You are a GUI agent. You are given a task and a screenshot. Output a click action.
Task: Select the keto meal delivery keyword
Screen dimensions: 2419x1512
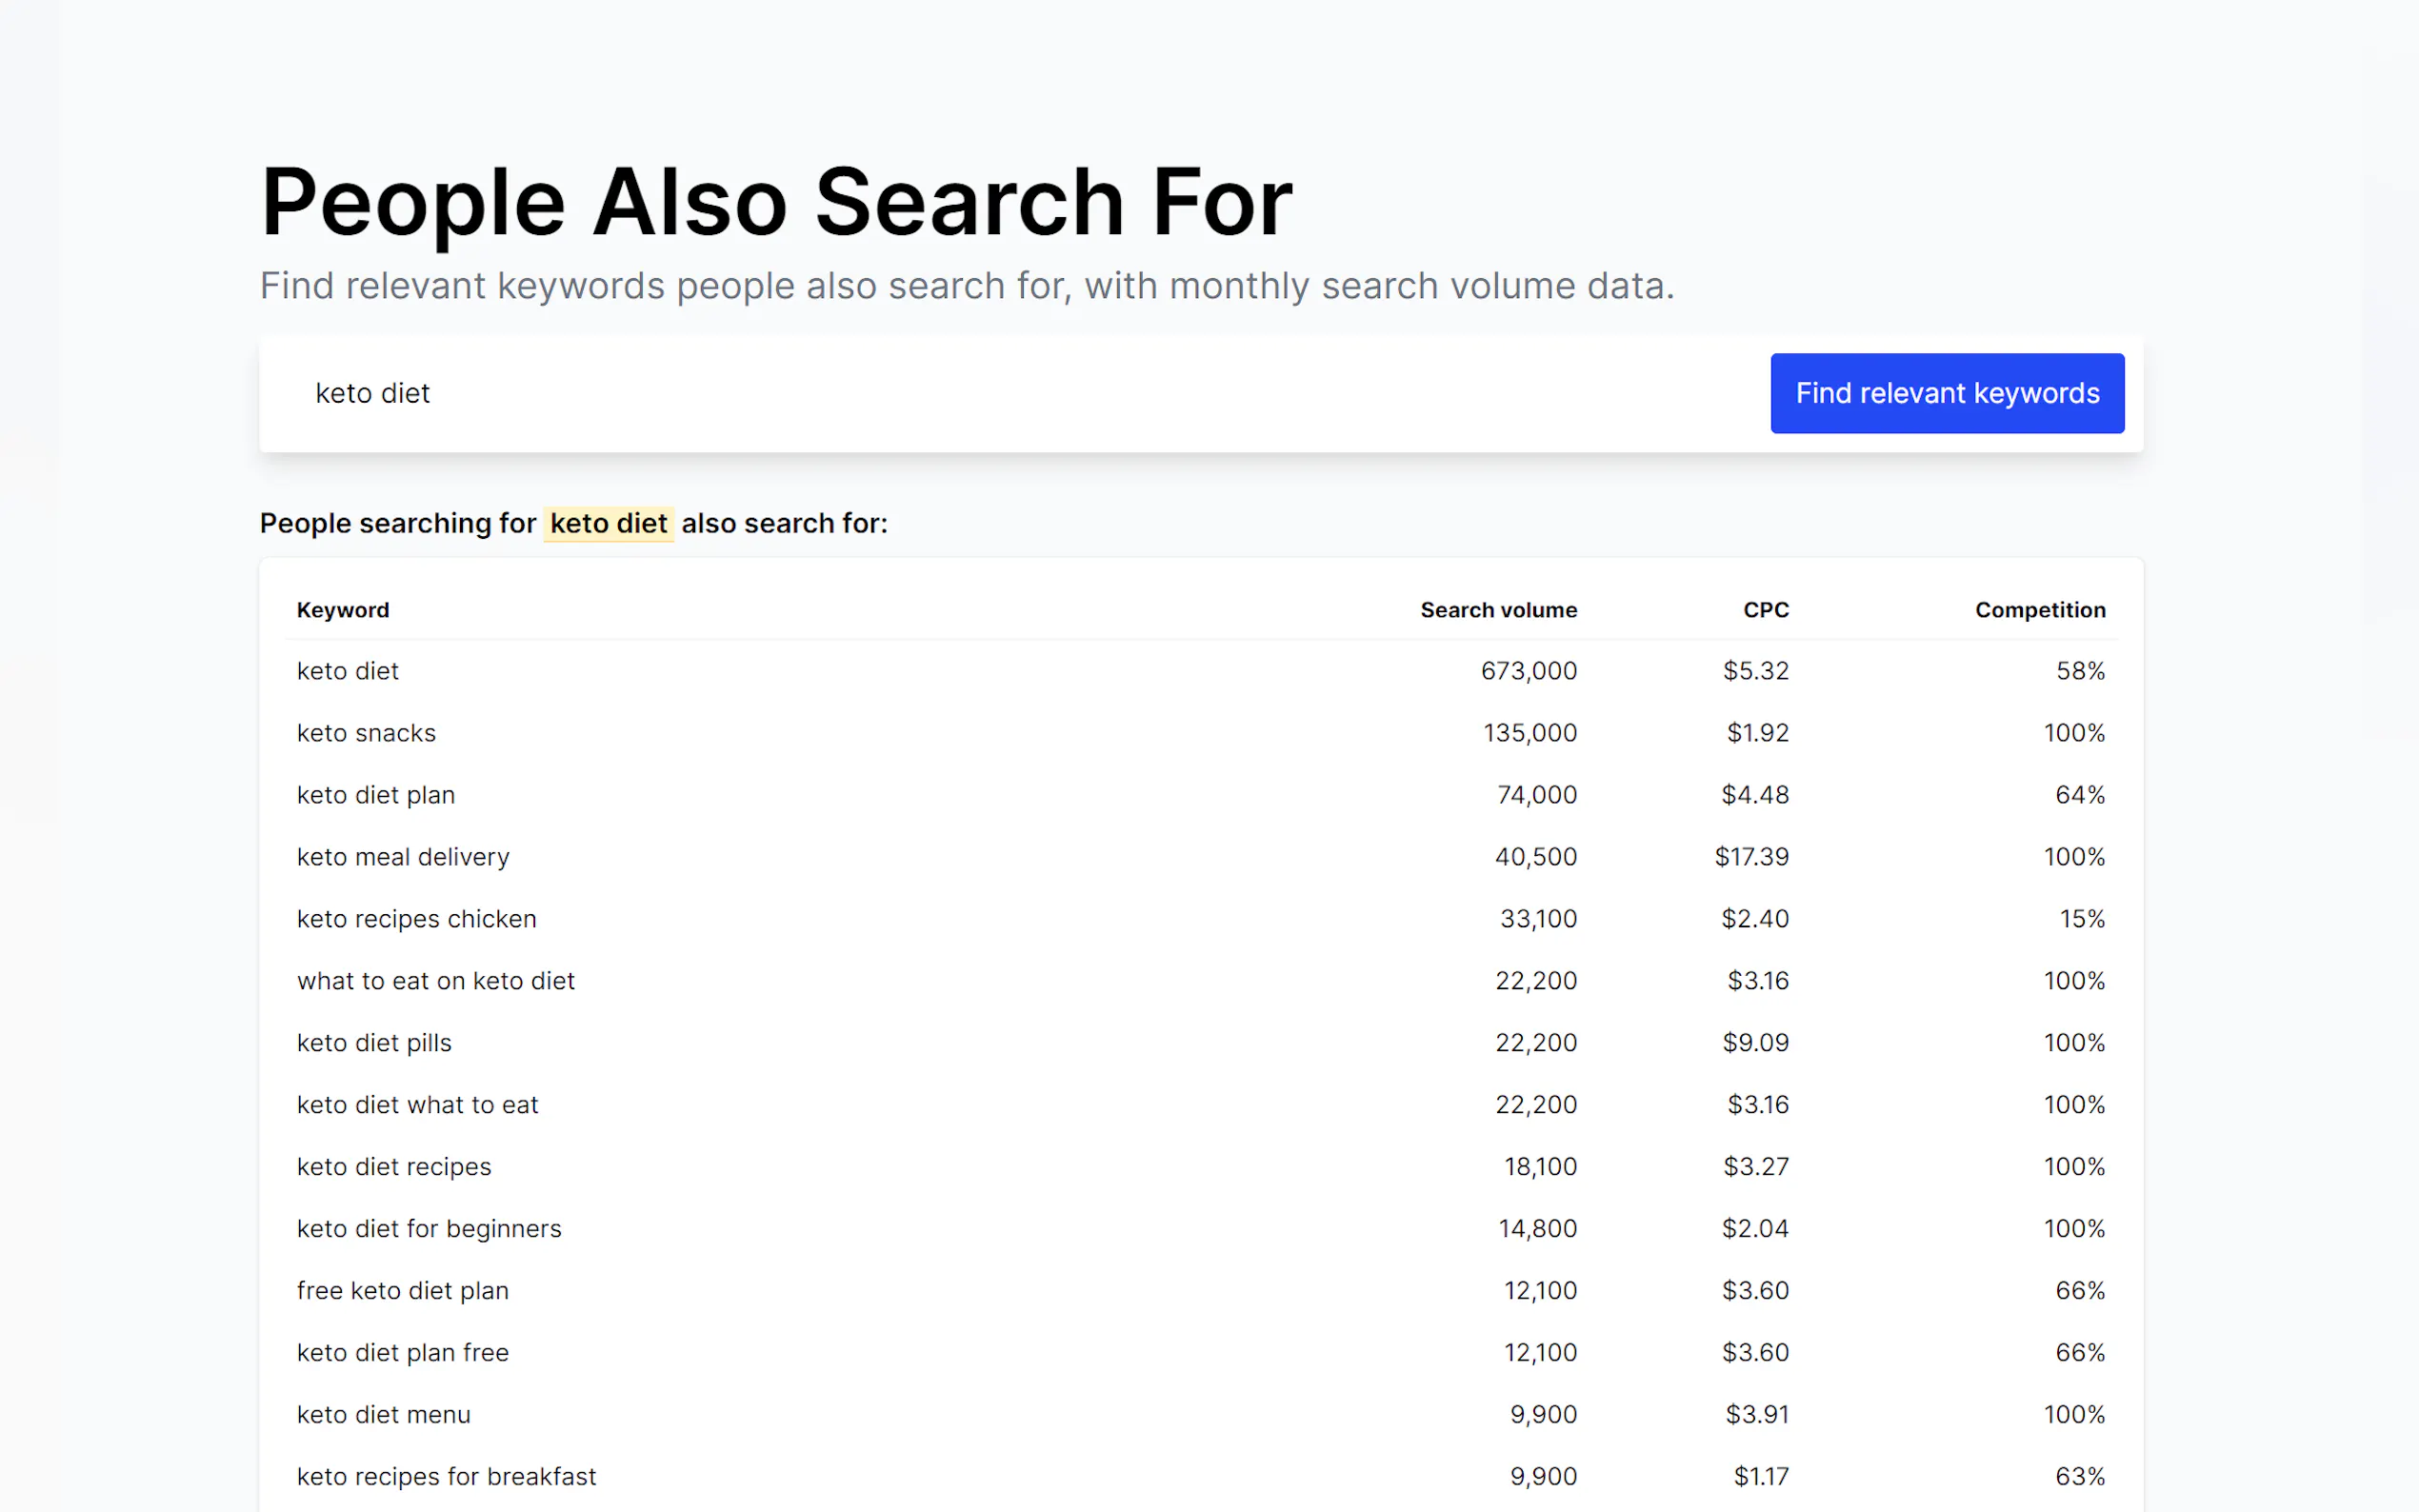click(x=403, y=857)
